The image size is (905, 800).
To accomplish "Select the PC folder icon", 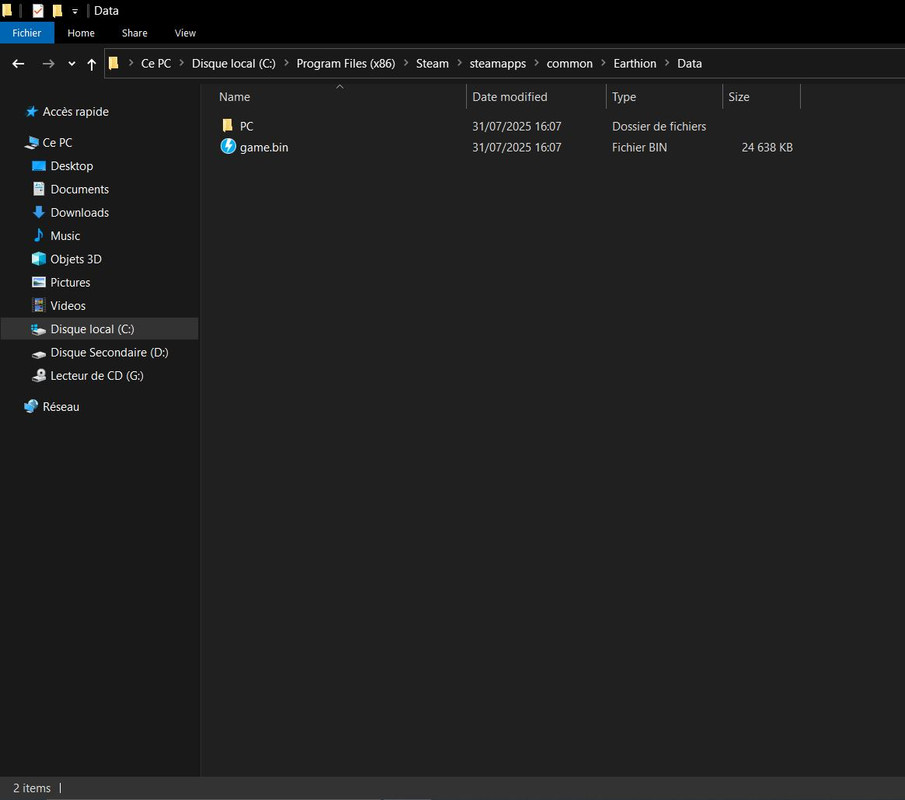I will pos(227,125).
